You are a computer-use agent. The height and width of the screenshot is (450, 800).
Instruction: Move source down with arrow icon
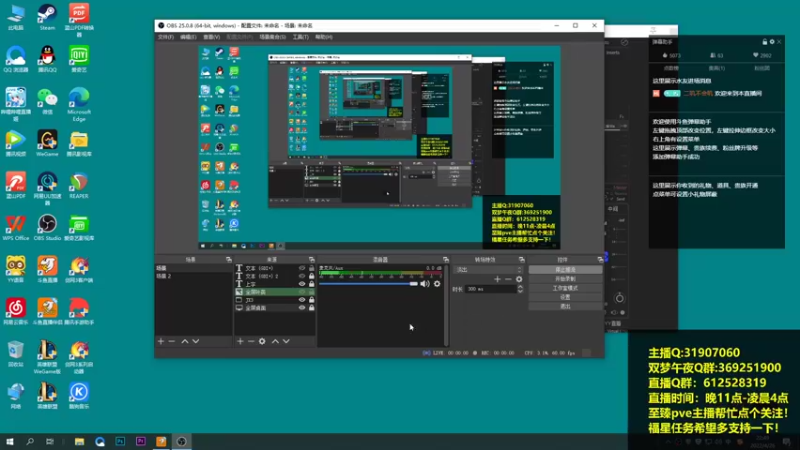coord(286,341)
